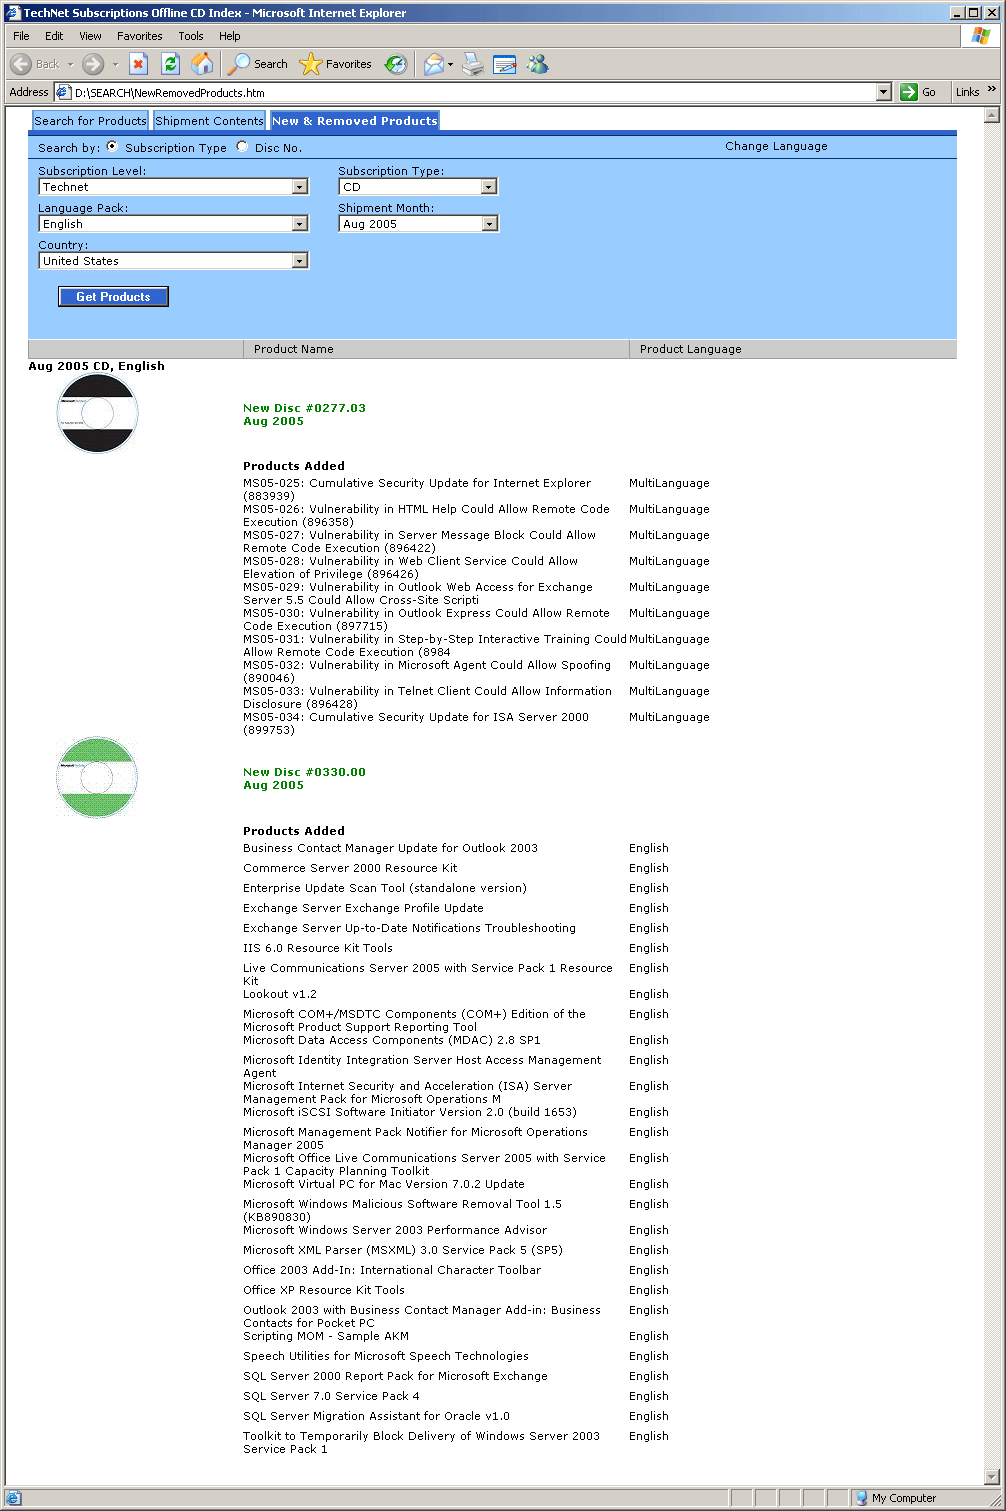
Task: Open Edit menu
Action: (54, 36)
